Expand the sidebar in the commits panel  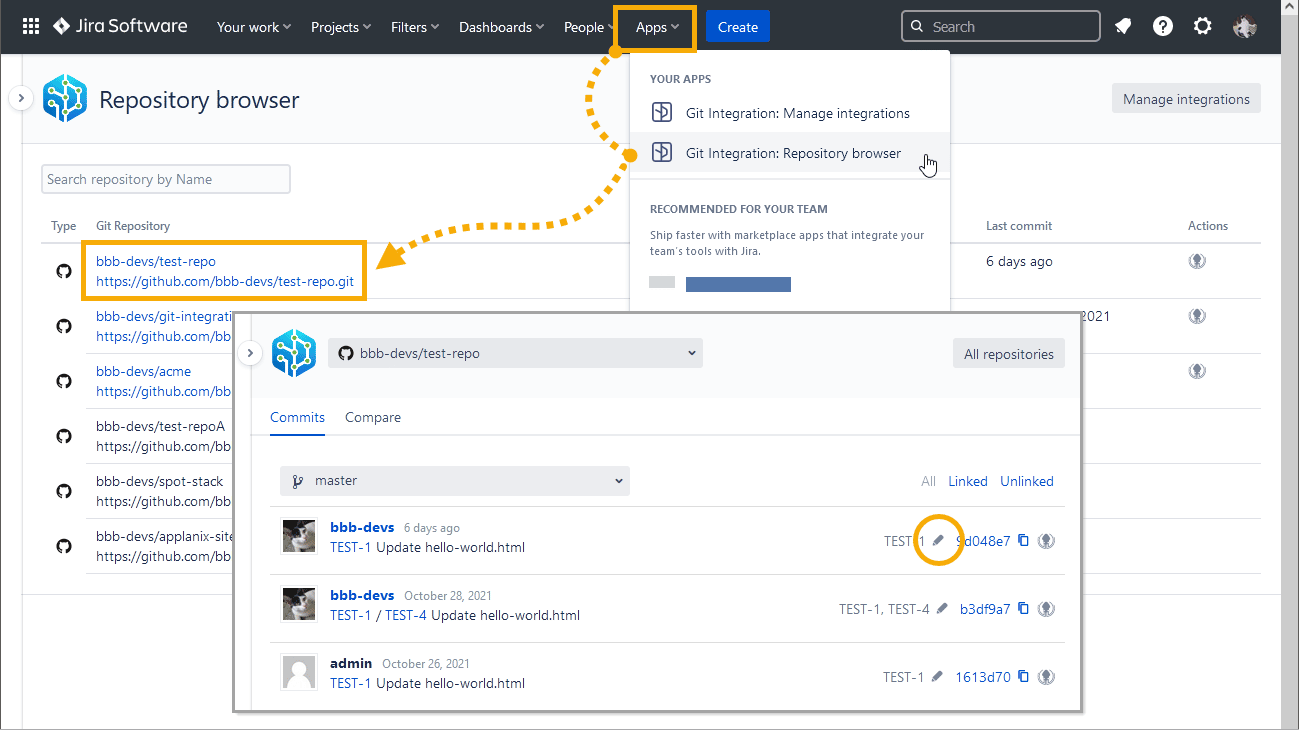(x=251, y=352)
